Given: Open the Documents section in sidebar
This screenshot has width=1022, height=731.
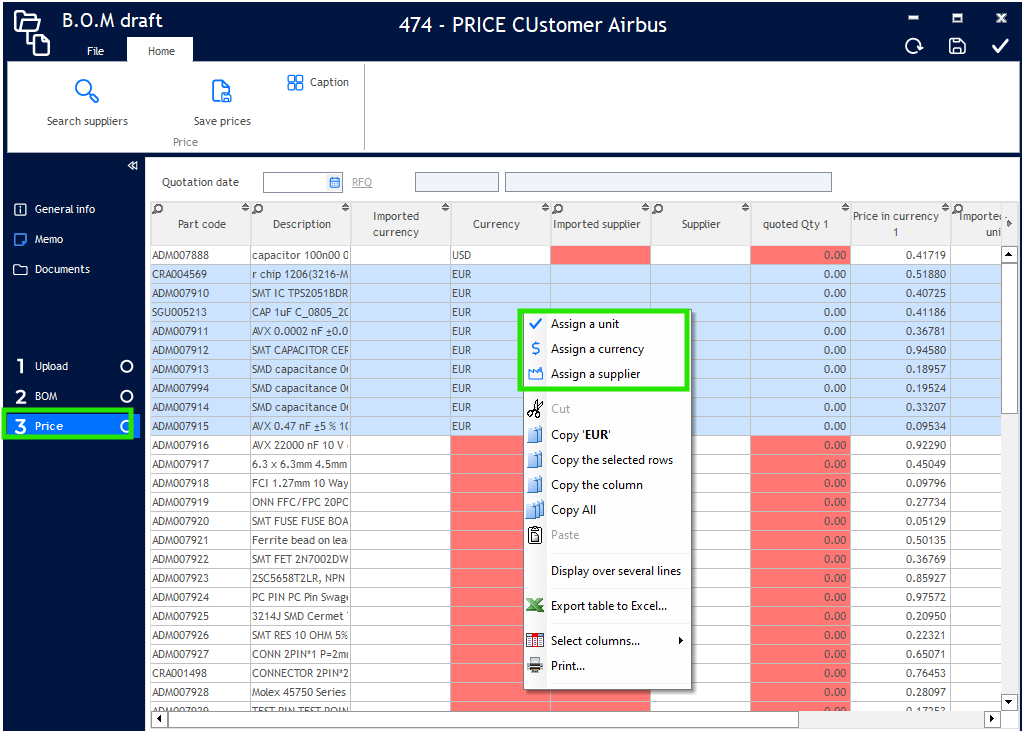Looking at the screenshot, I should pyautogui.click(x=61, y=269).
